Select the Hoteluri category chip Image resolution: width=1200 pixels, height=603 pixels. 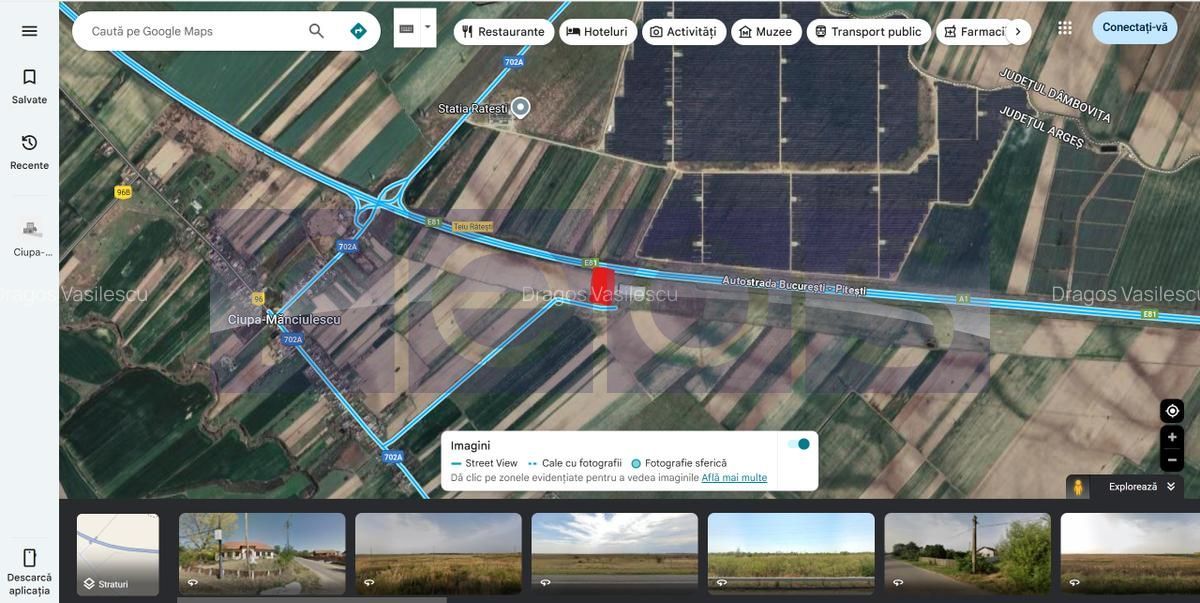(598, 31)
